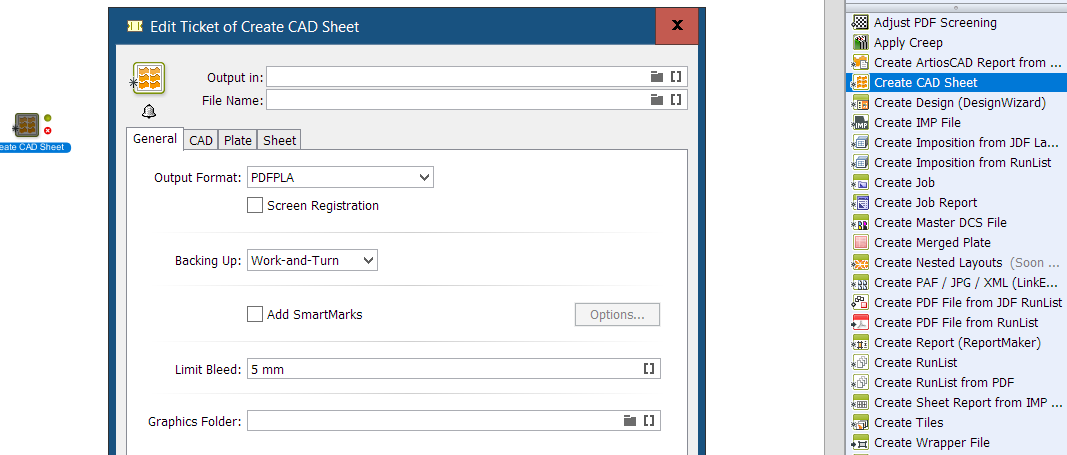
Task: Click the red error badge on canvas node
Action: point(48,131)
